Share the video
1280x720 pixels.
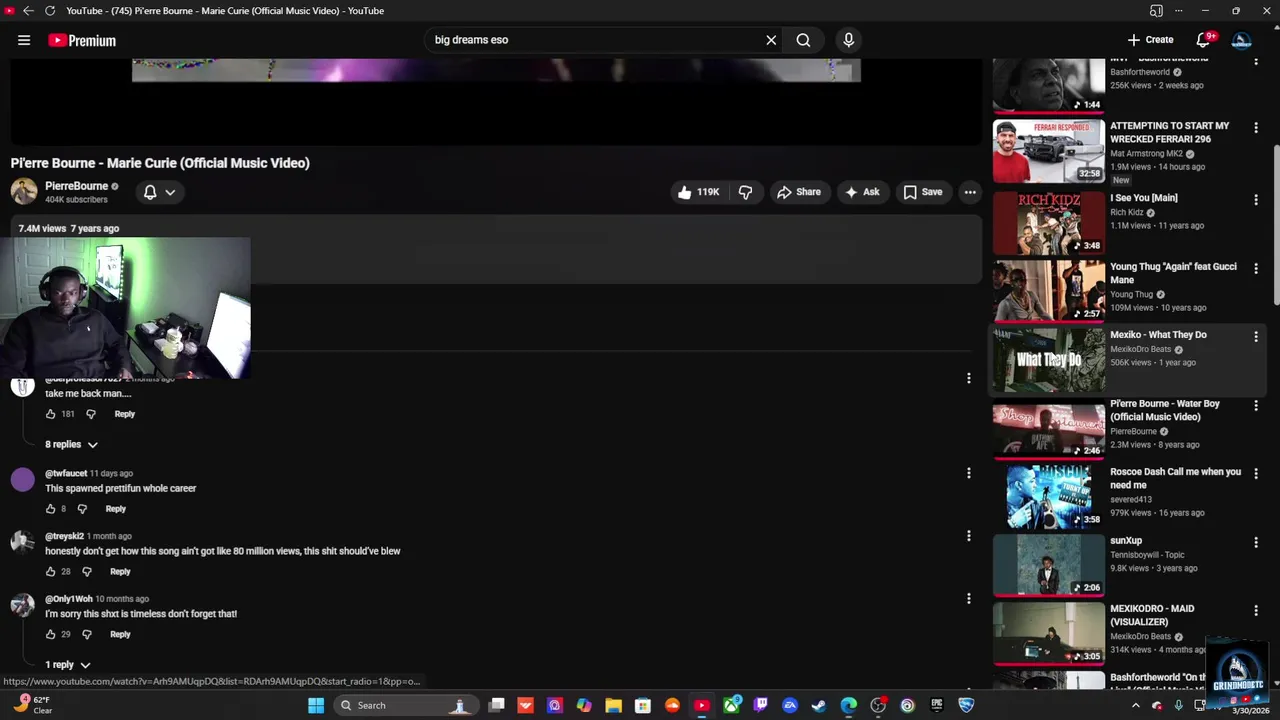point(798,192)
